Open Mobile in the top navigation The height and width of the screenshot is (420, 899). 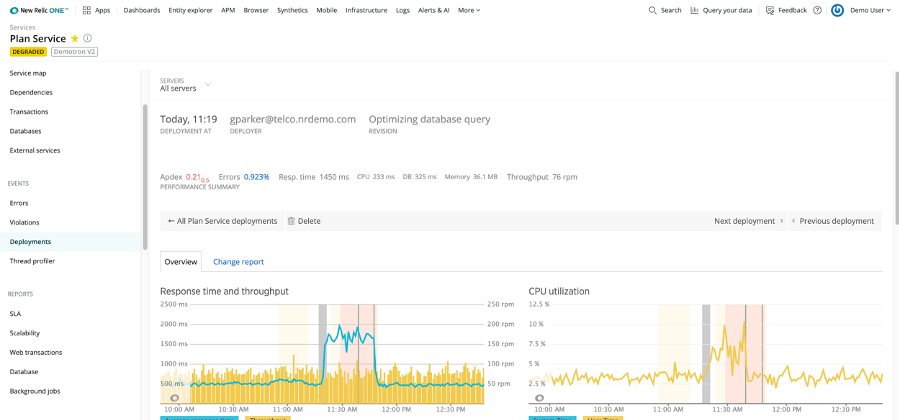[x=327, y=10]
